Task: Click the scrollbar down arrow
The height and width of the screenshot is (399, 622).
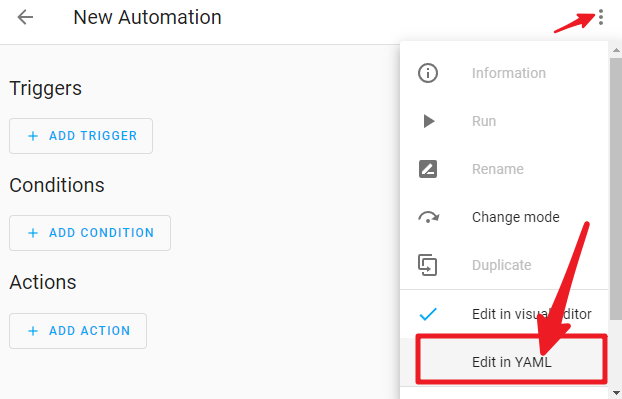Action: click(616, 393)
